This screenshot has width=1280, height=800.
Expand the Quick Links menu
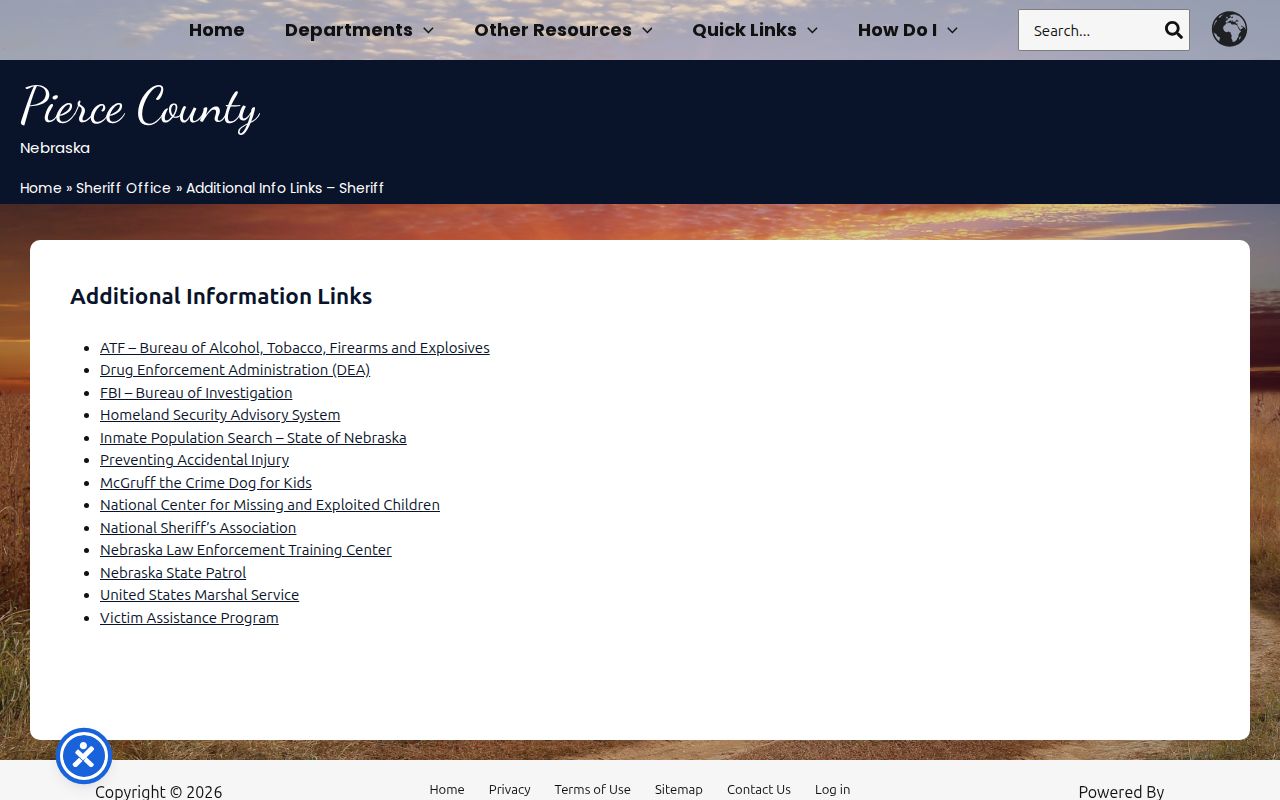point(755,30)
